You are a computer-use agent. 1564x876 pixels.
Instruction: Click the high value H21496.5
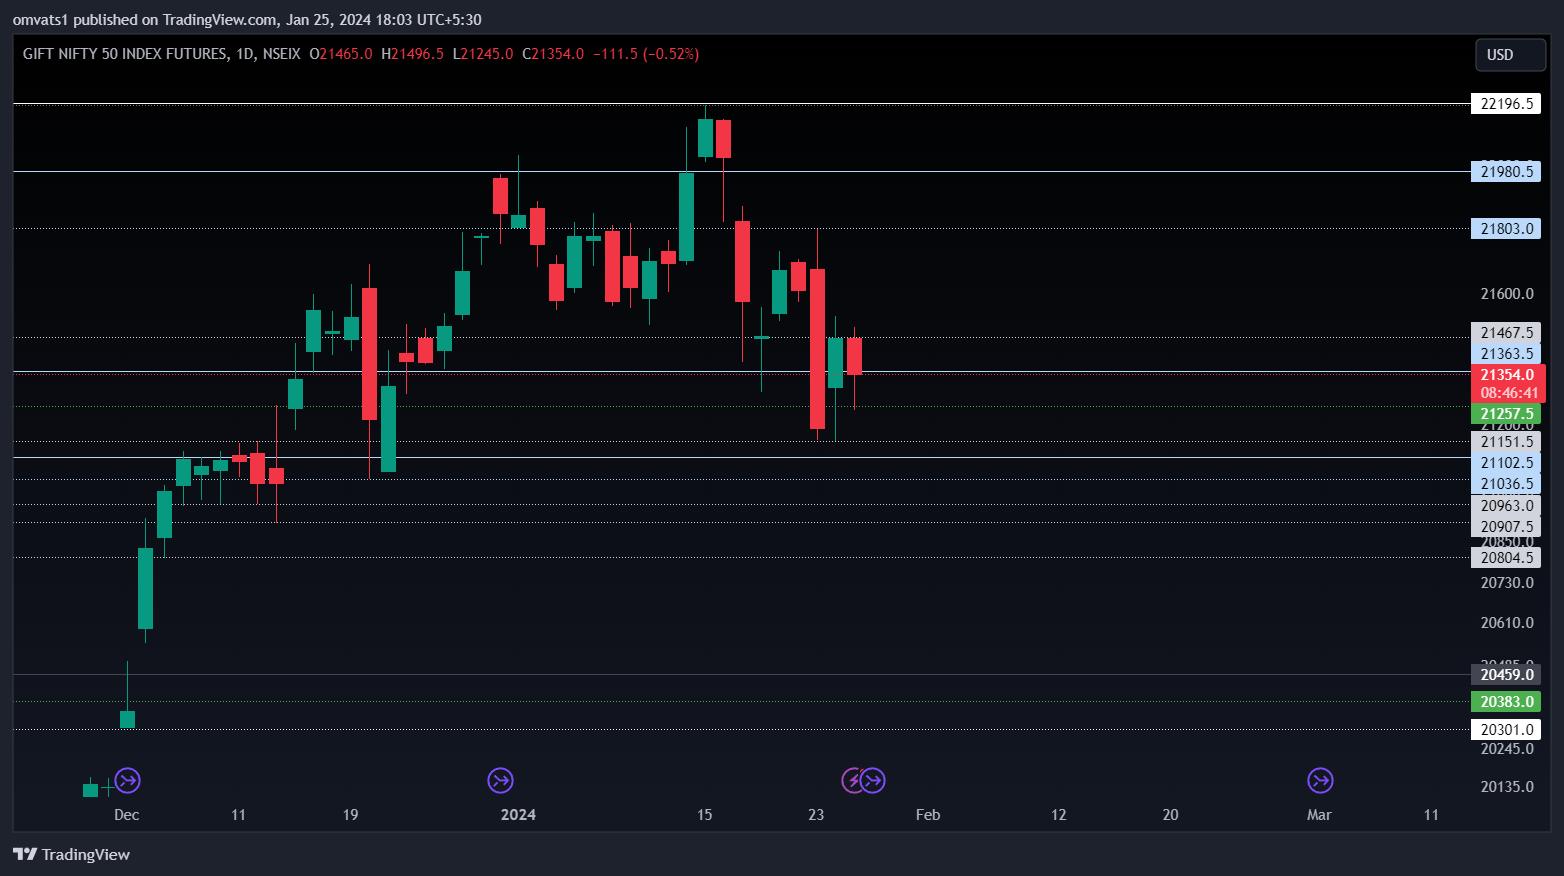click(x=412, y=54)
